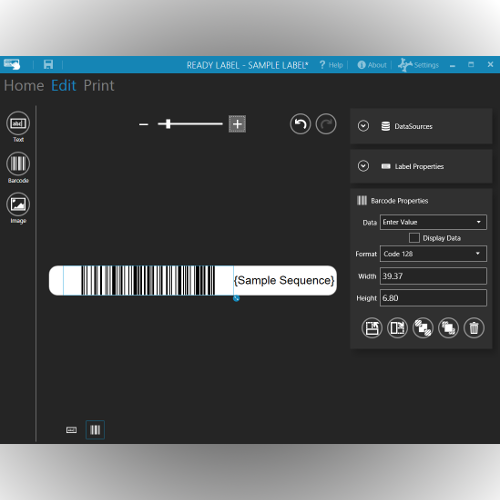Click the icon with striped squares
500x500 pixels.
423,328
